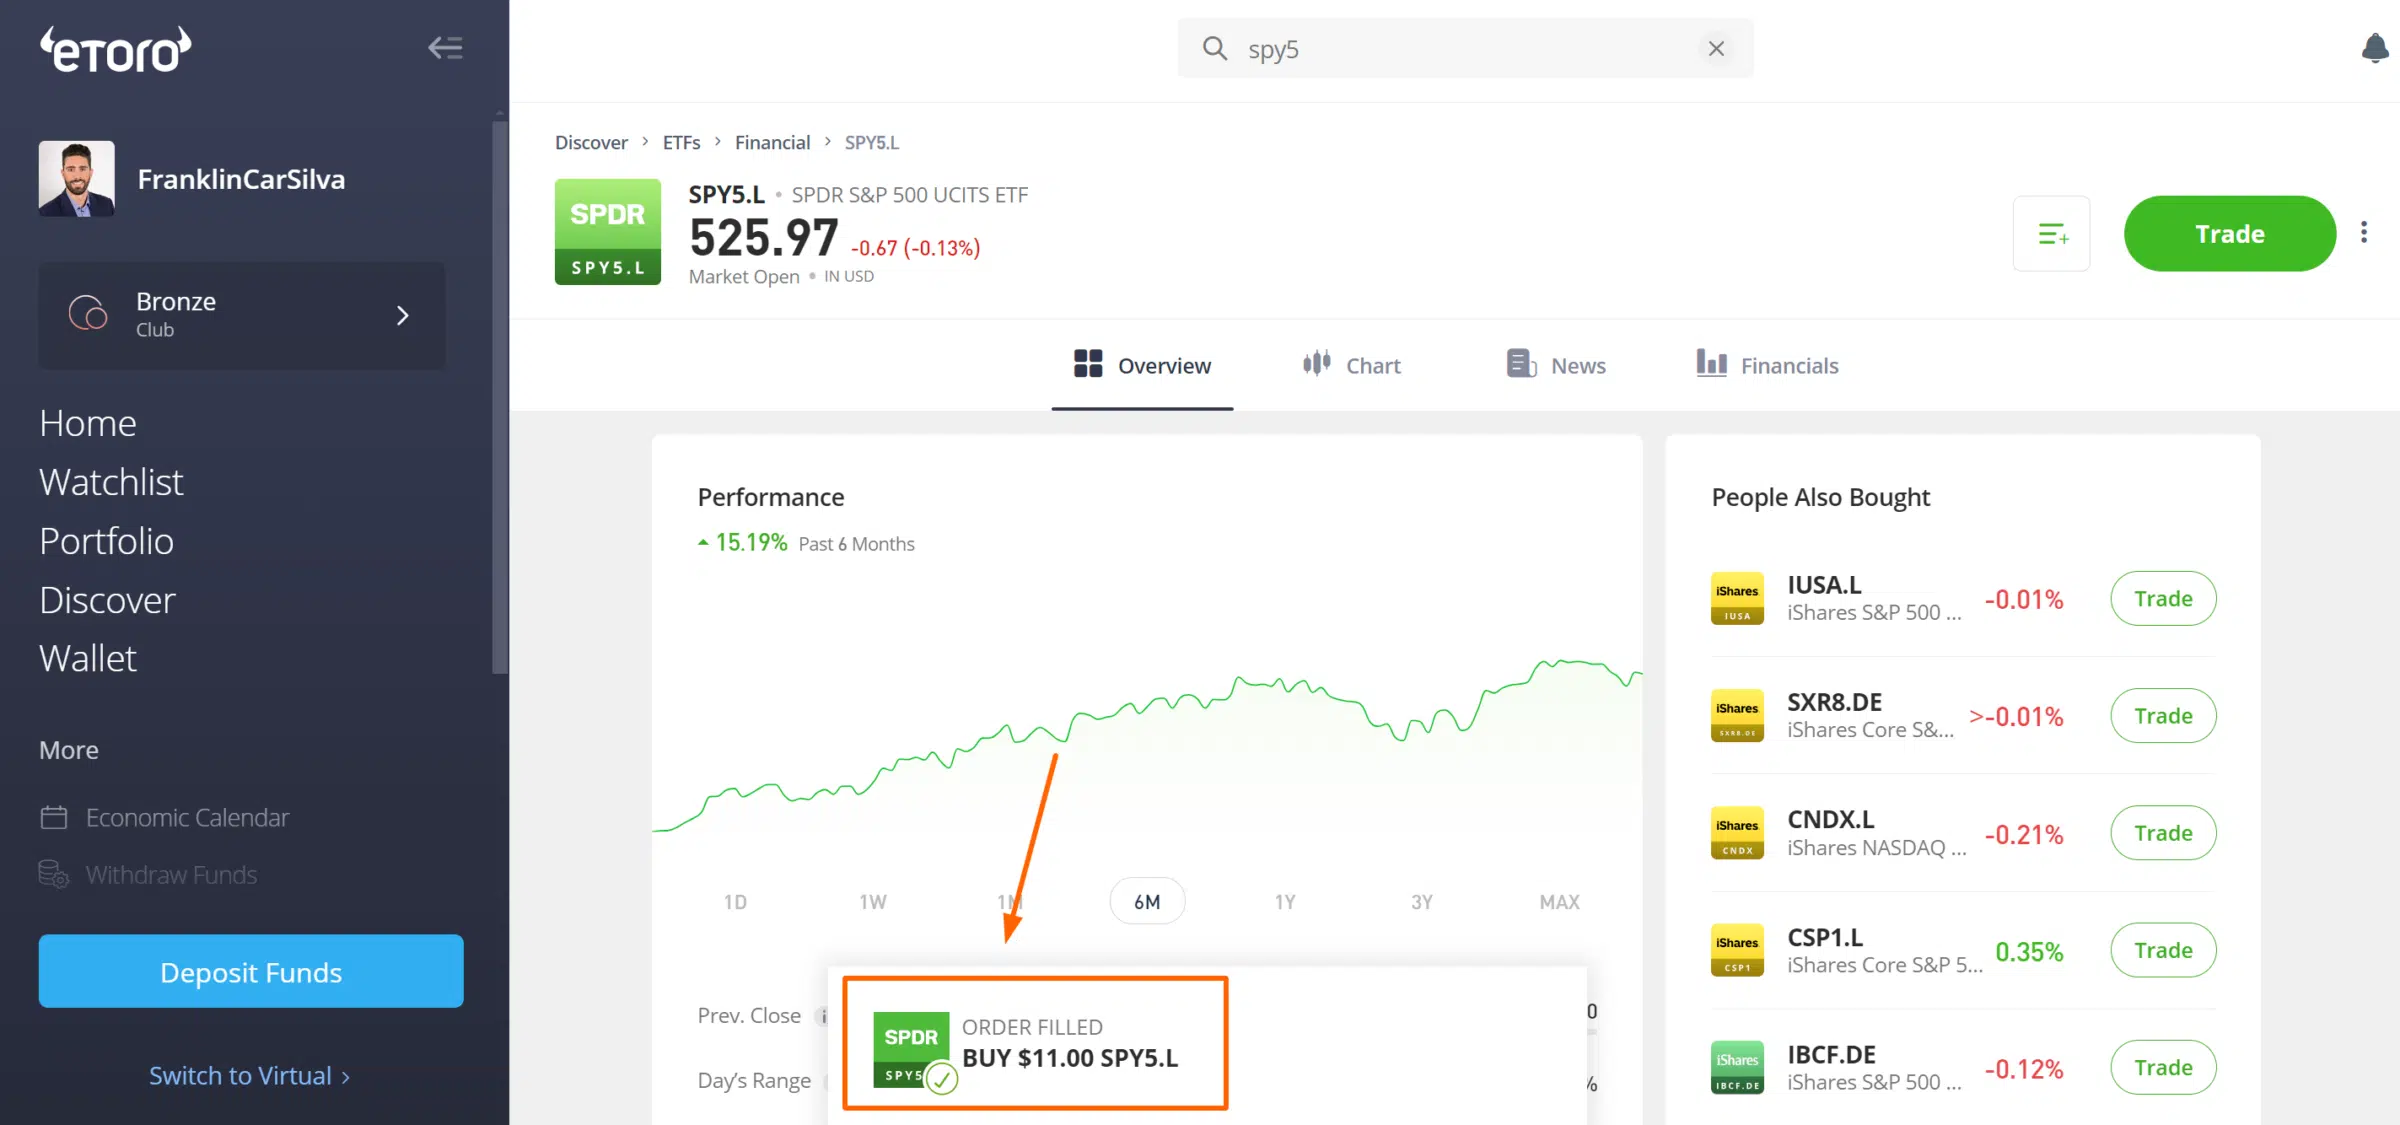
Task: Click the Bronze Club circle icon
Action: [88, 313]
